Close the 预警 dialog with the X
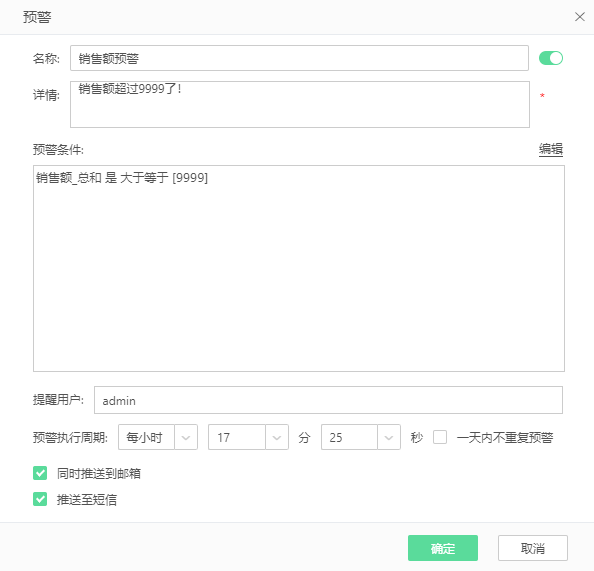The image size is (594, 571). (580, 17)
